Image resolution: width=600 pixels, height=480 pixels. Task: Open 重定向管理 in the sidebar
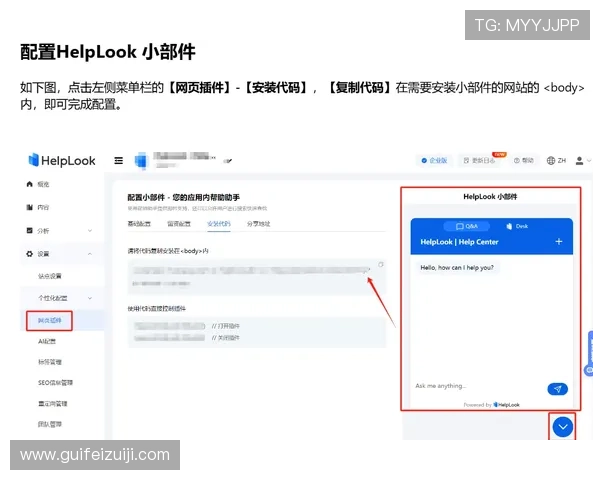pyautogui.click(x=52, y=403)
